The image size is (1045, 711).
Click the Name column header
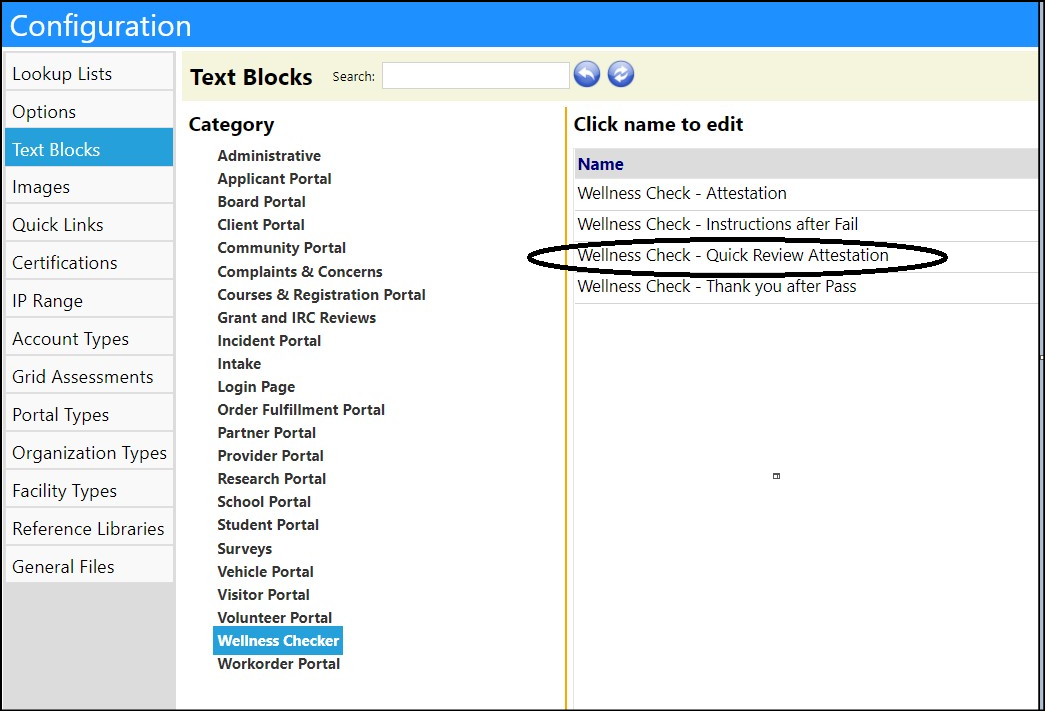coord(600,164)
